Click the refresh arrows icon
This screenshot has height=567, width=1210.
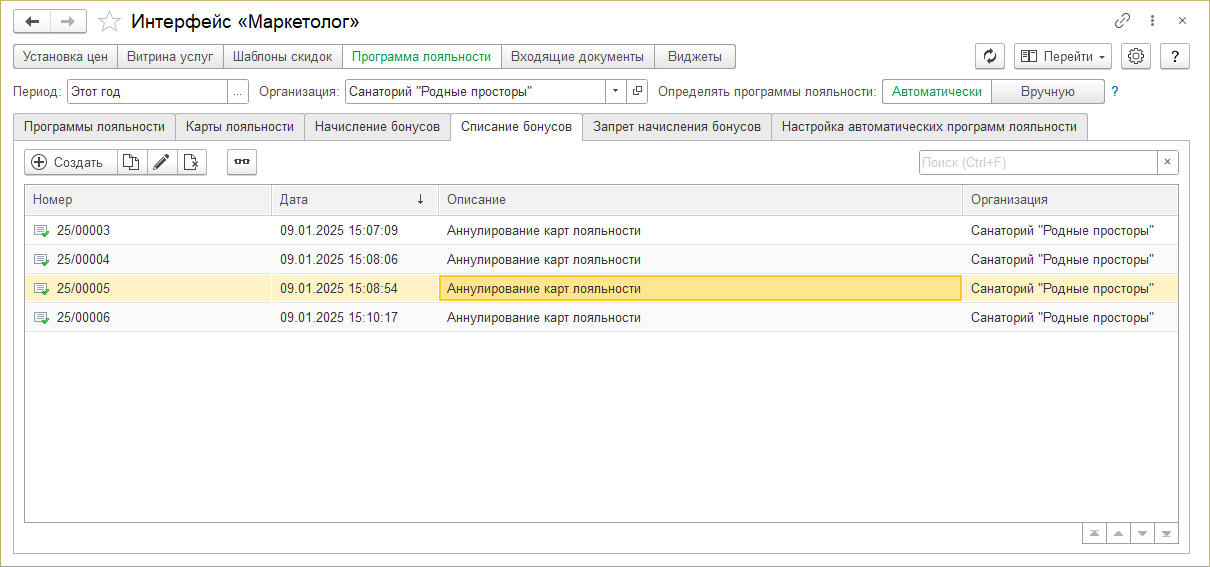click(x=990, y=57)
